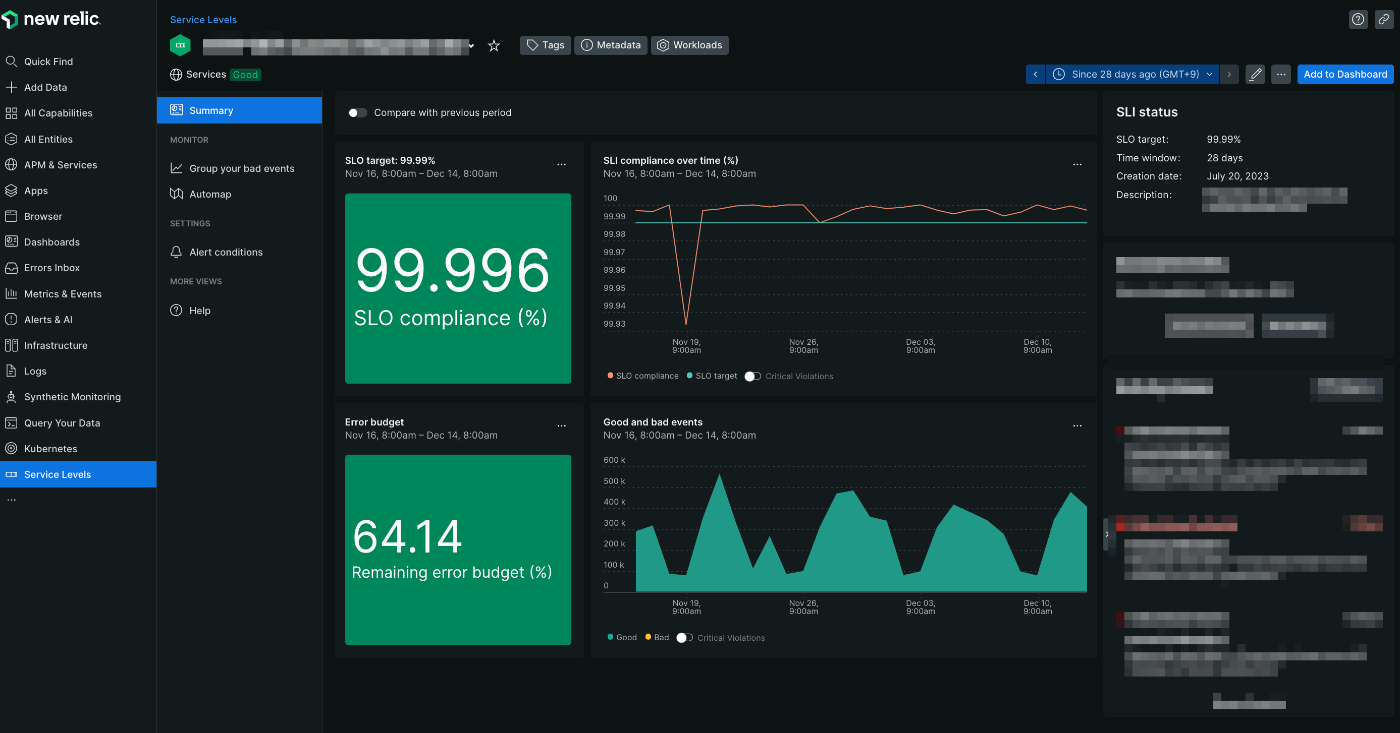The image size is (1400, 733).
Task: Open Error budget widget options menu
Action: point(562,425)
